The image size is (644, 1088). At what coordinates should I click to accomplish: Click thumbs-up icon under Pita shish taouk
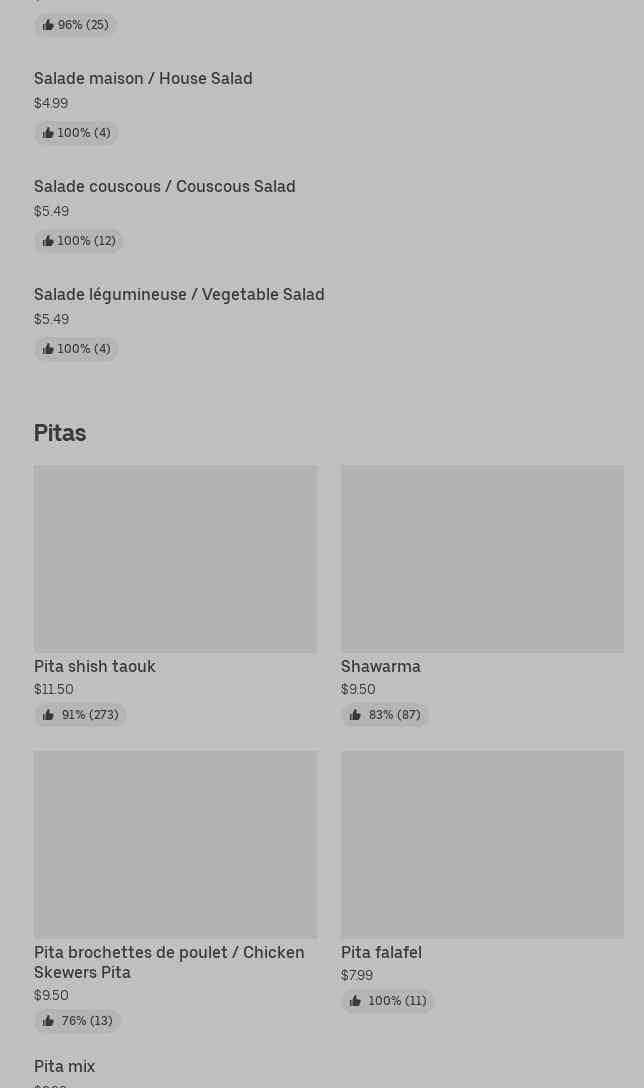click(x=48, y=715)
